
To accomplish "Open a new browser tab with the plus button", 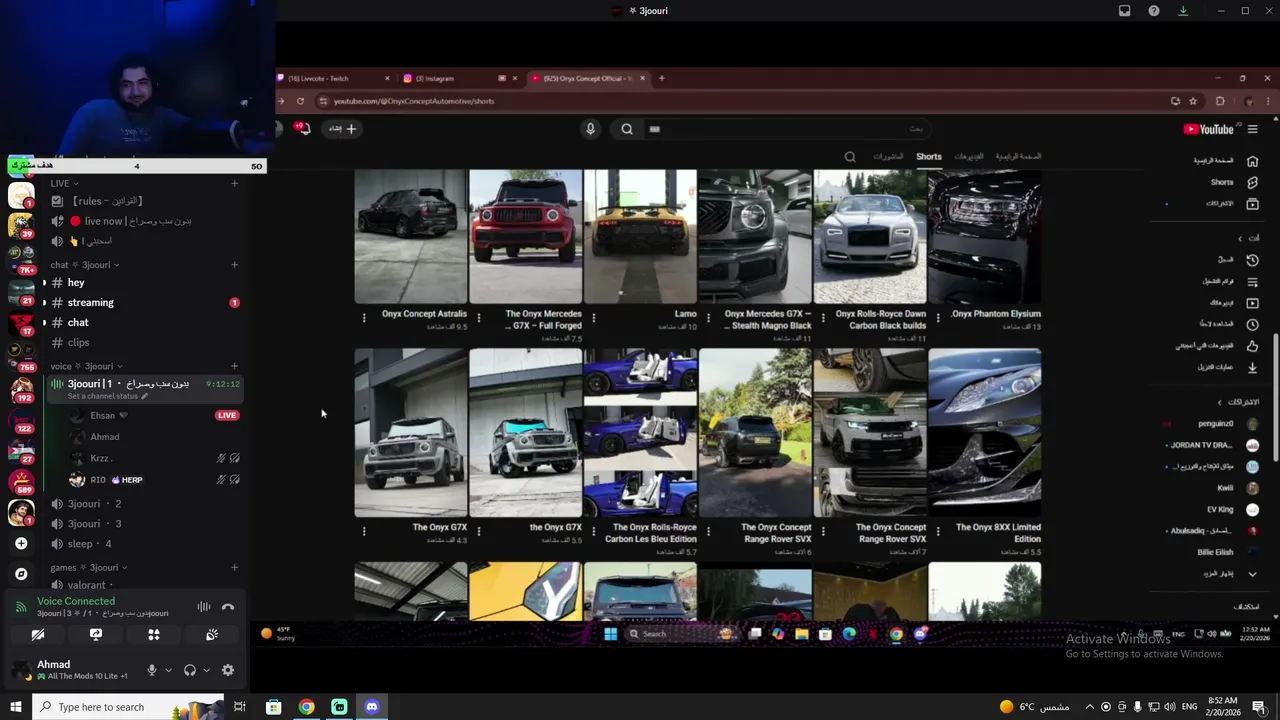I will (661, 78).
